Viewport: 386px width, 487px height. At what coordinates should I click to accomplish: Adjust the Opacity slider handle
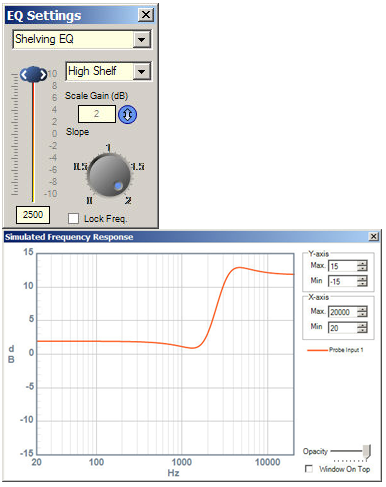point(367,451)
